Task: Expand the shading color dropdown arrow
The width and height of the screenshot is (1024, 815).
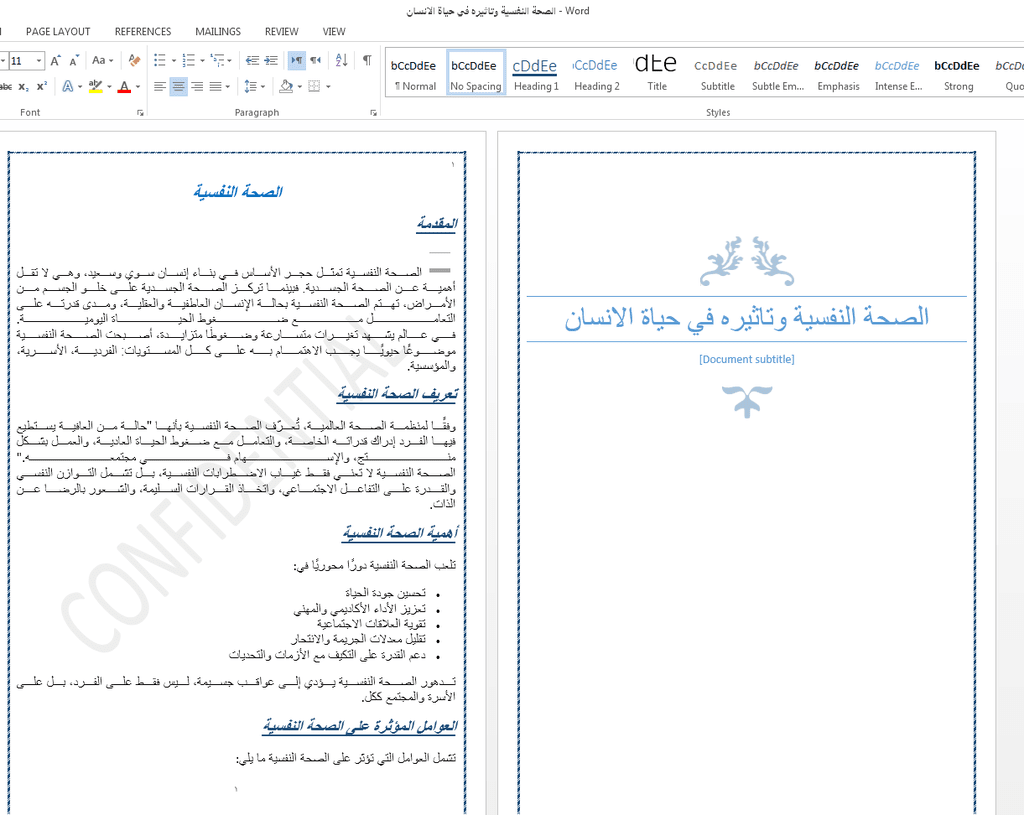Action: pos(300,86)
